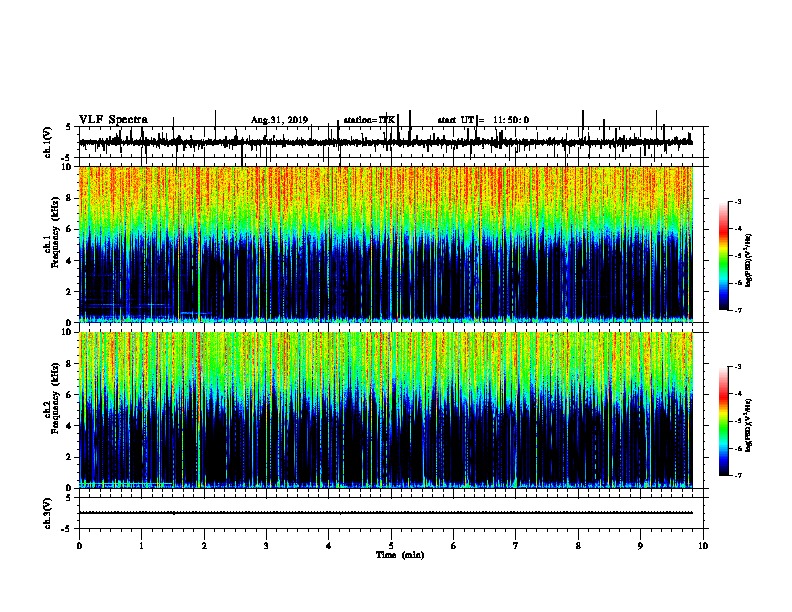792x612 pixels.
Task: Click the ch.1 frequency tick "8"
Action: 70,198
